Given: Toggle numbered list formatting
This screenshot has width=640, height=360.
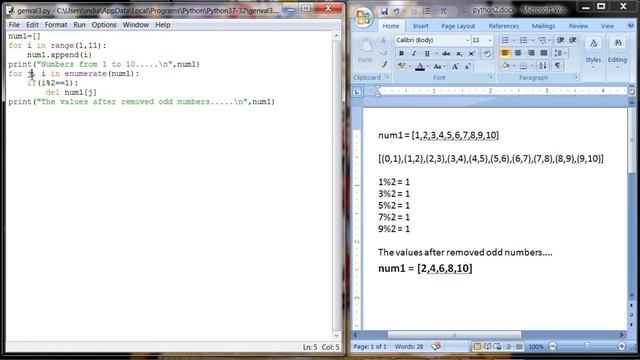Looking at the screenshot, I should (x=523, y=40).
